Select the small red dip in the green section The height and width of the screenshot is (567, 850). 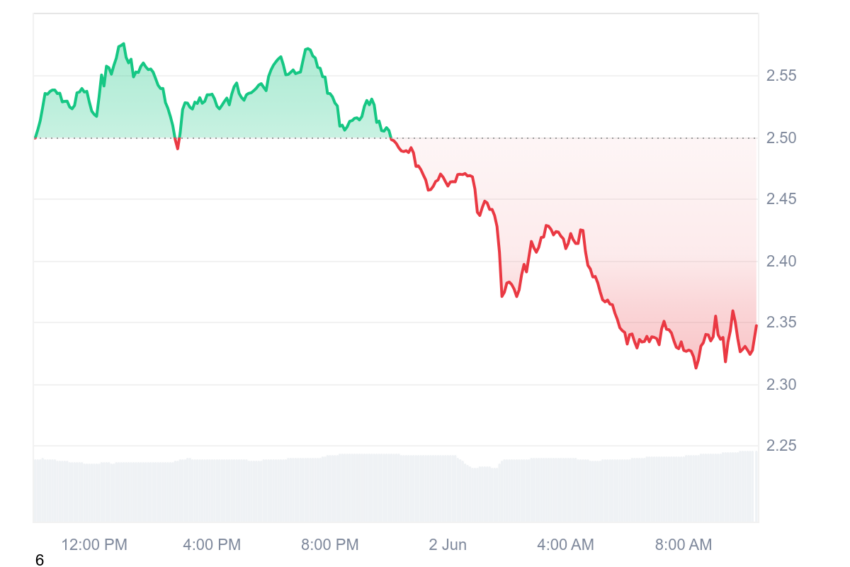(x=177, y=145)
